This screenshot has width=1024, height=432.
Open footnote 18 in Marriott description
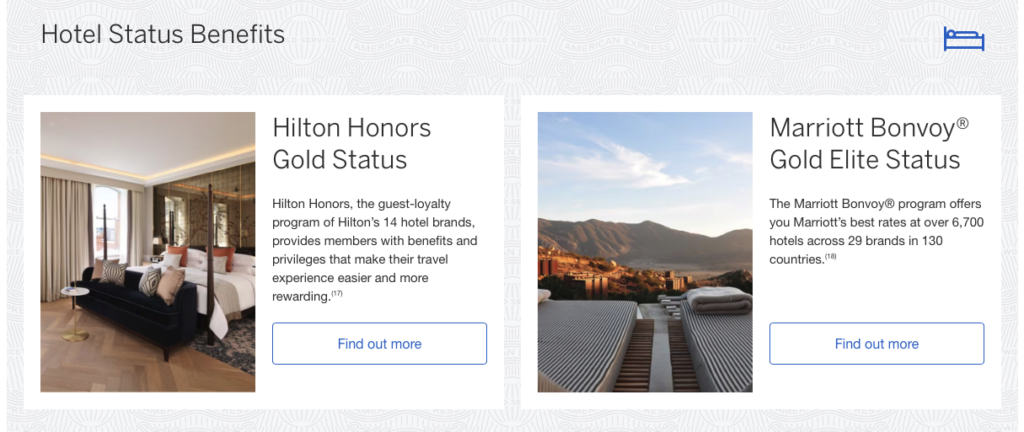pos(831,257)
